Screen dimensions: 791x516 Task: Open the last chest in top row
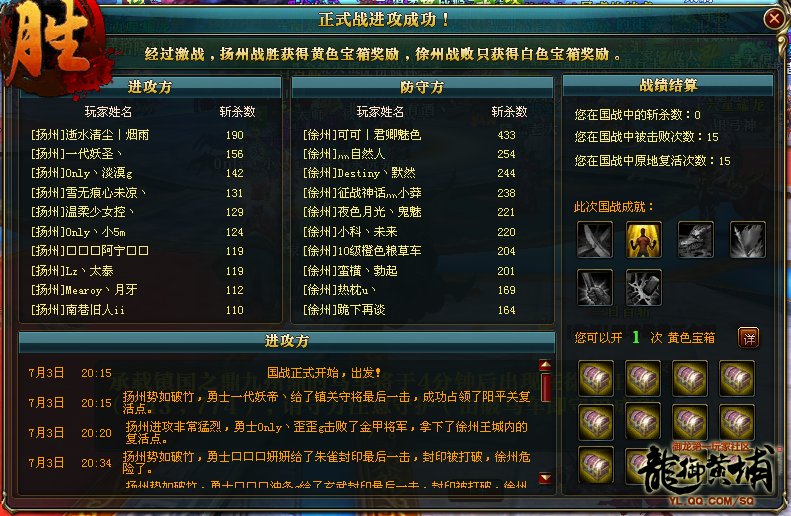[737, 378]
